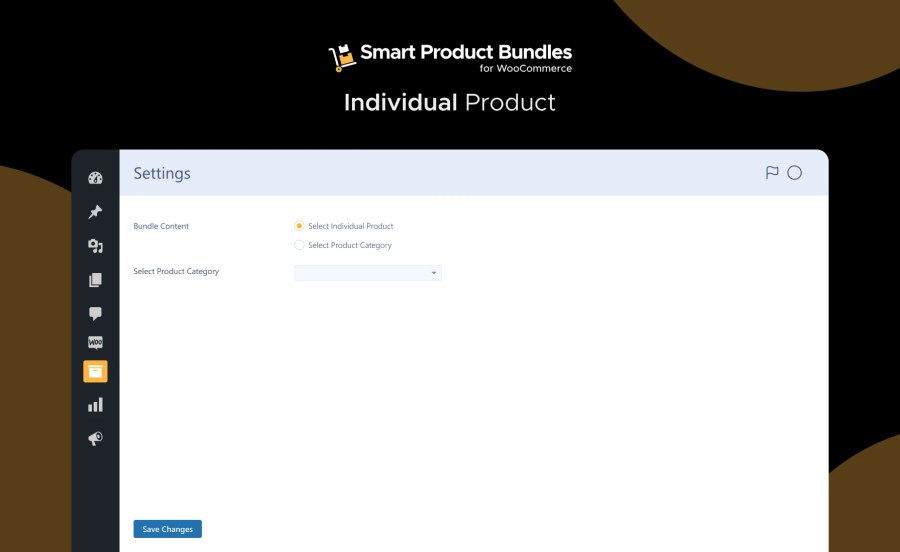Open the Analytics bar chart icon
Screen dimensions: 900x552
(95, 405)
